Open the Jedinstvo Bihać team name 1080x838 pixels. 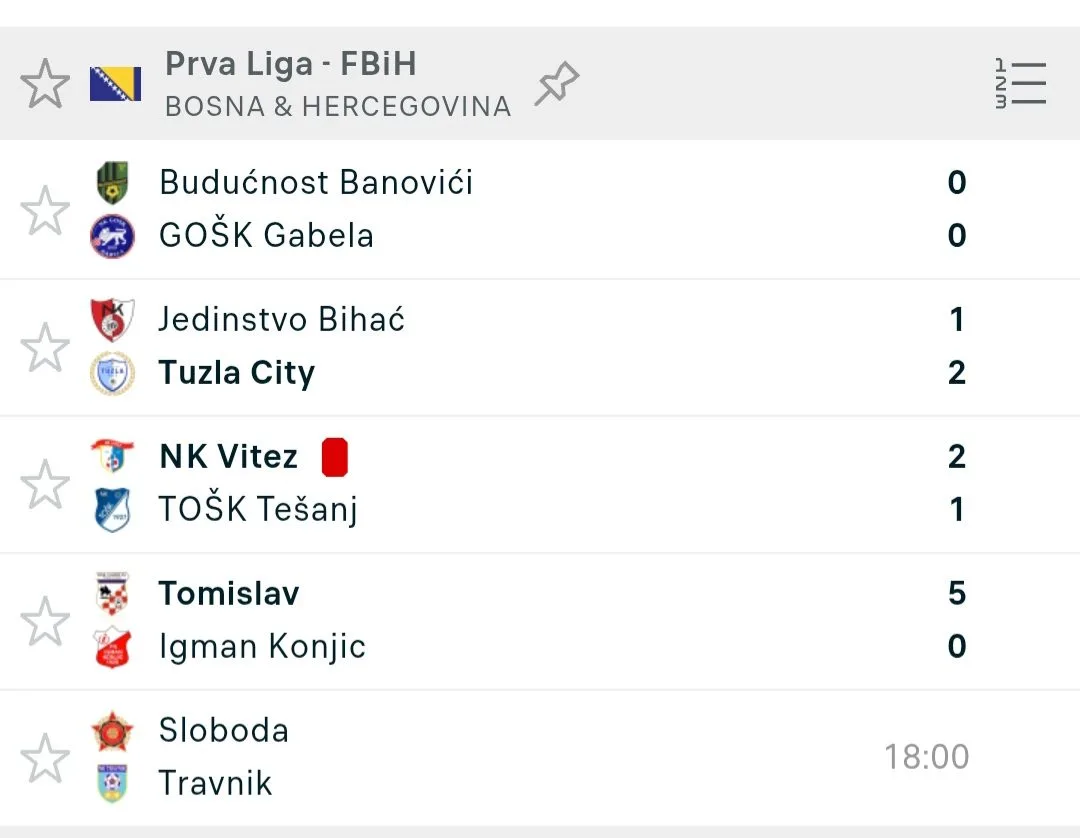pyautogui.click(x=282, y=319)
